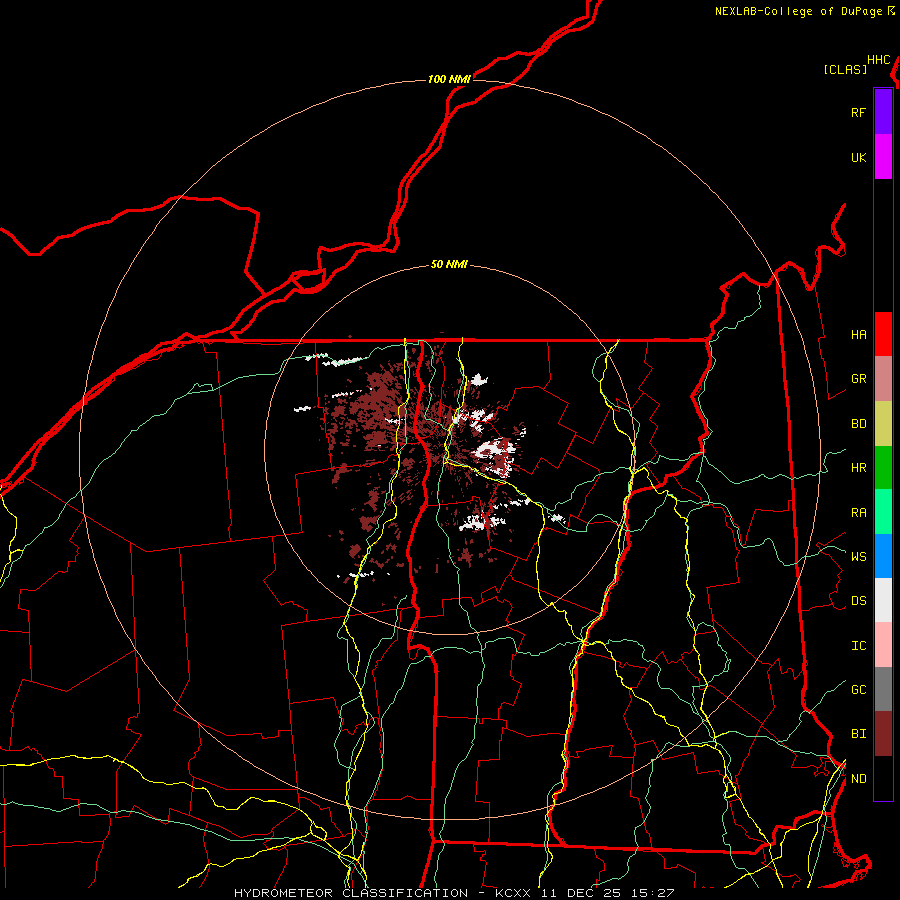Click the WS legend label
Screen dimensions: 900x900
pos(858,556)
